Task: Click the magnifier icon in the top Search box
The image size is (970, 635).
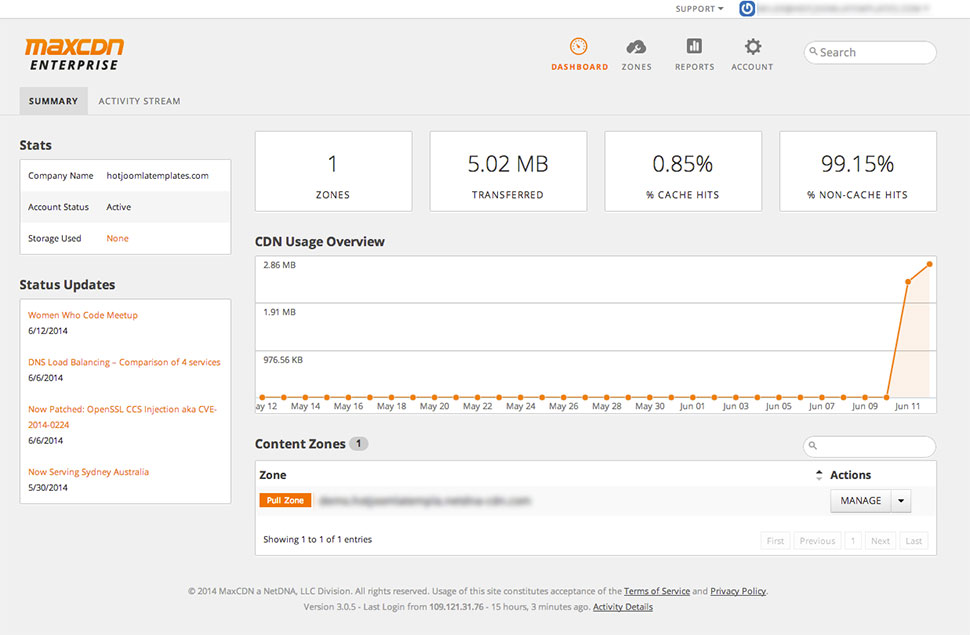Action: (x=813, y=51)
